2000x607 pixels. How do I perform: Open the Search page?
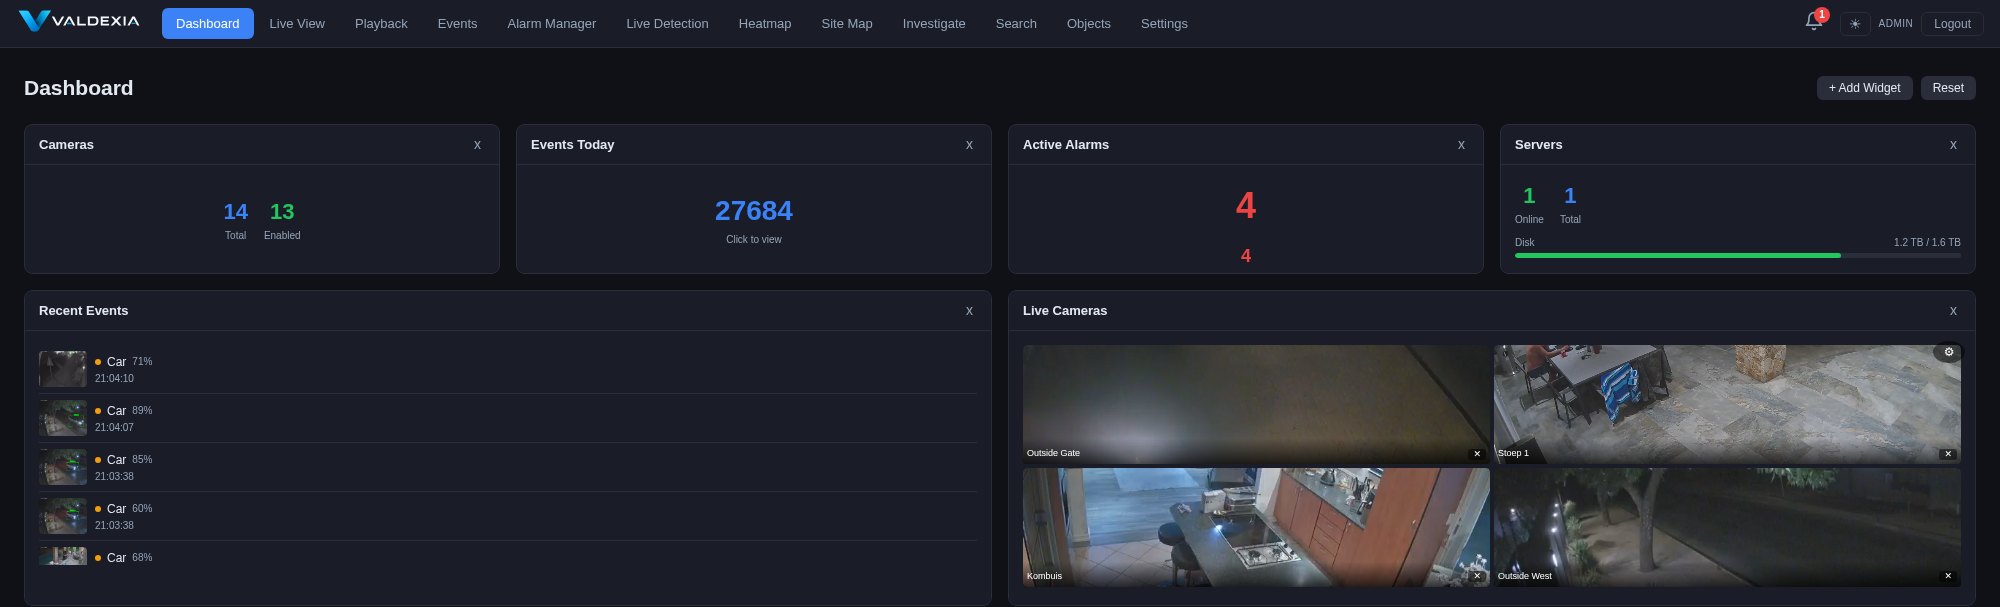(x=1016, y=23)
